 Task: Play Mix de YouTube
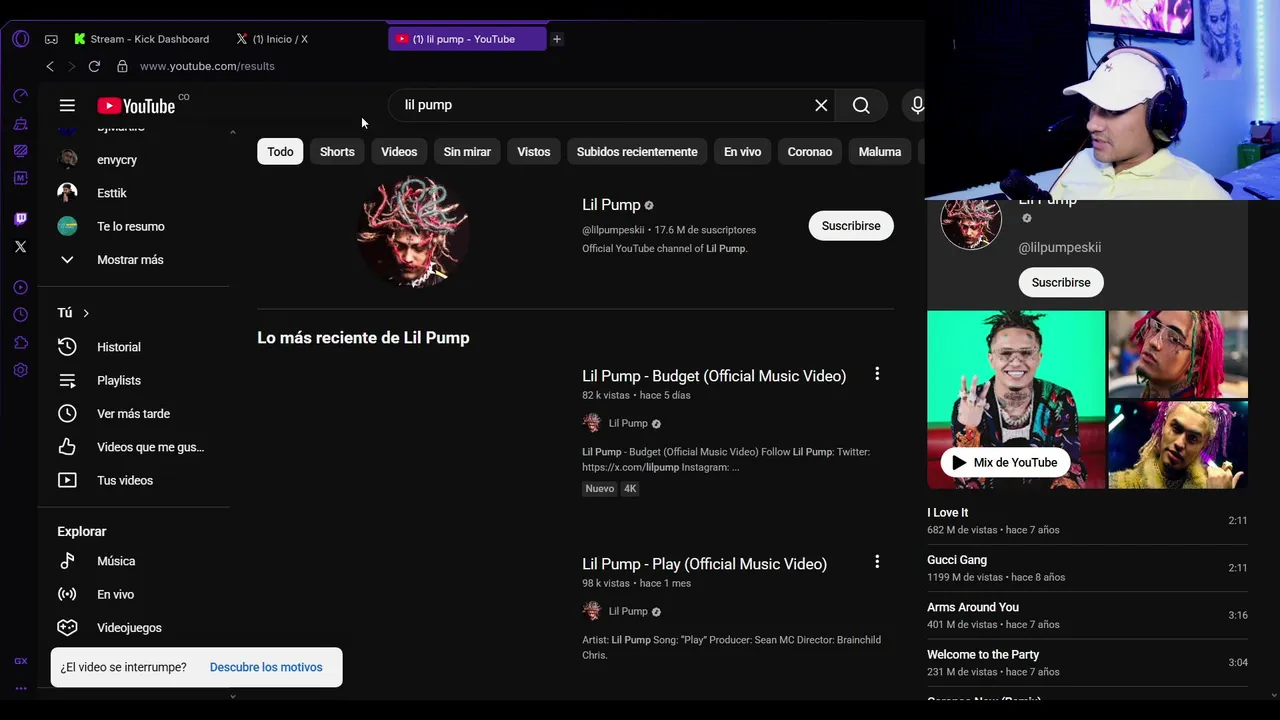(x=1005, y=462)
